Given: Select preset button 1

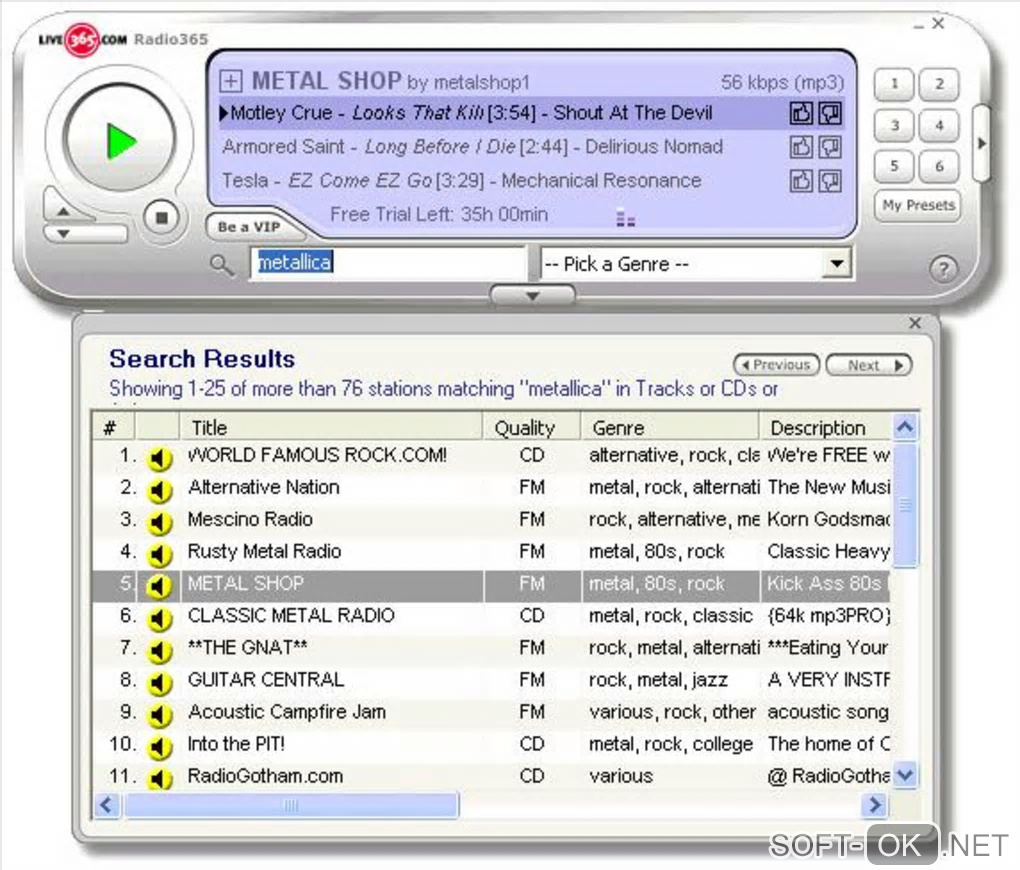Looking at the screenshot, I should point(894,84).
